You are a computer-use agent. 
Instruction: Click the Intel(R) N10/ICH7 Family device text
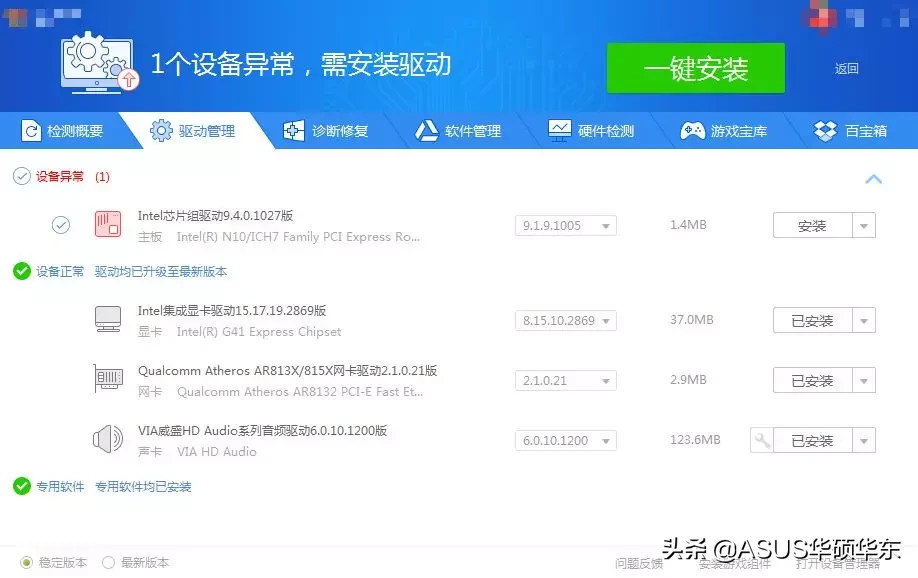coord(298,237)
